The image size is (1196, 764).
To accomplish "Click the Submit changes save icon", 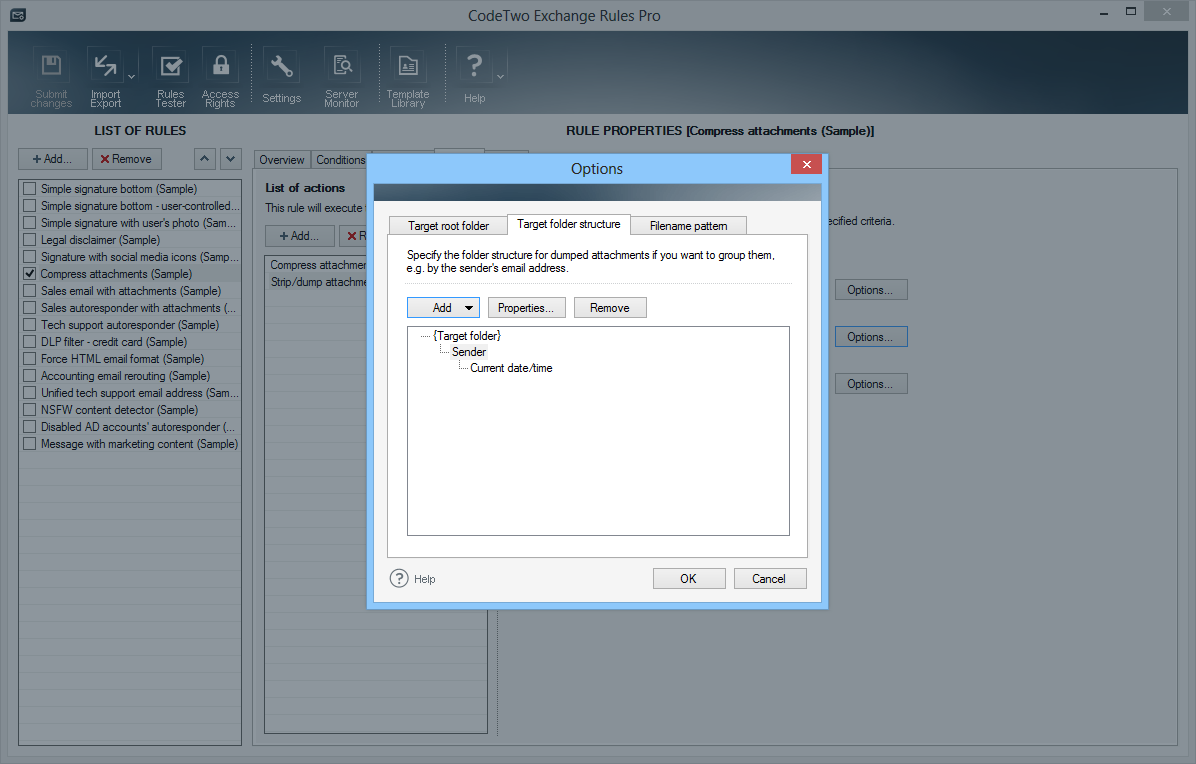I will [51, 67].
